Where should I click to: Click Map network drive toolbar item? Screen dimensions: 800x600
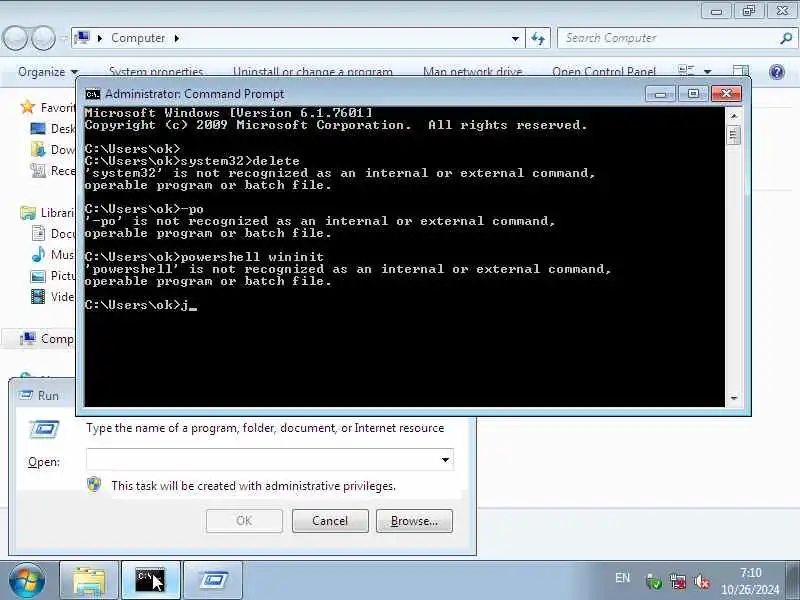coord(472,72)
